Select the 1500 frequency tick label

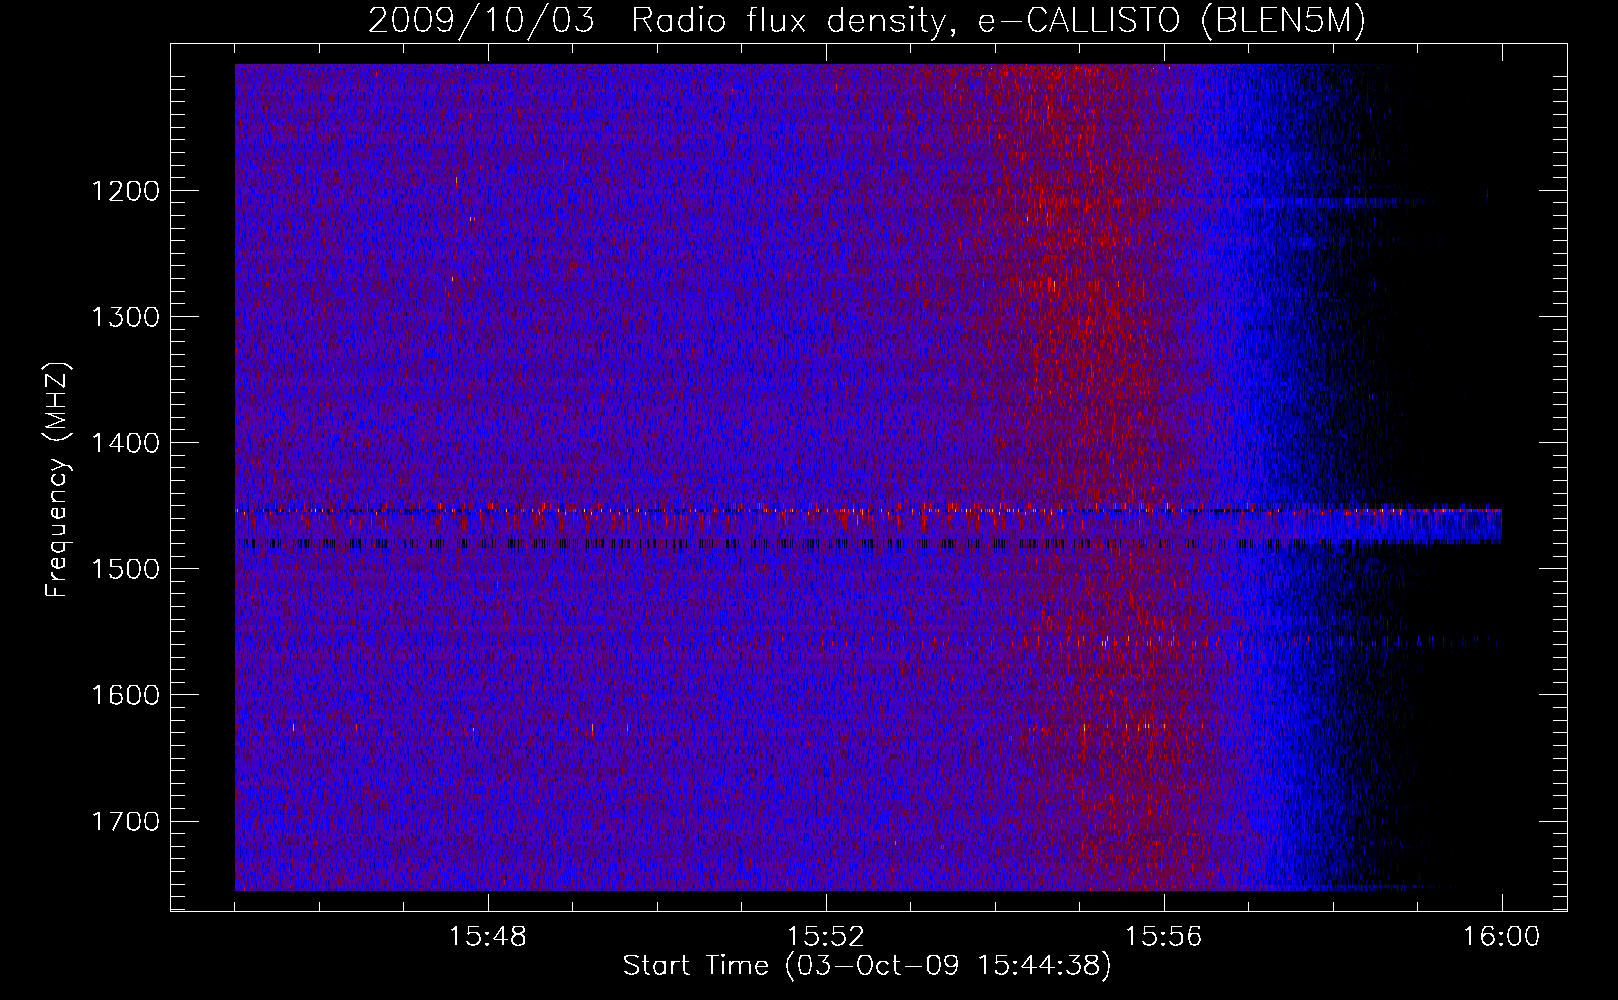pos(125,569)
